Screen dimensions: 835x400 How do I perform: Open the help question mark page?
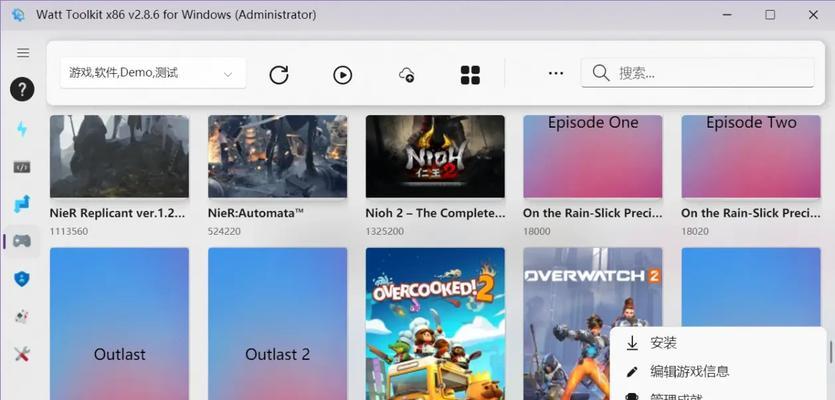pos(22,89)
